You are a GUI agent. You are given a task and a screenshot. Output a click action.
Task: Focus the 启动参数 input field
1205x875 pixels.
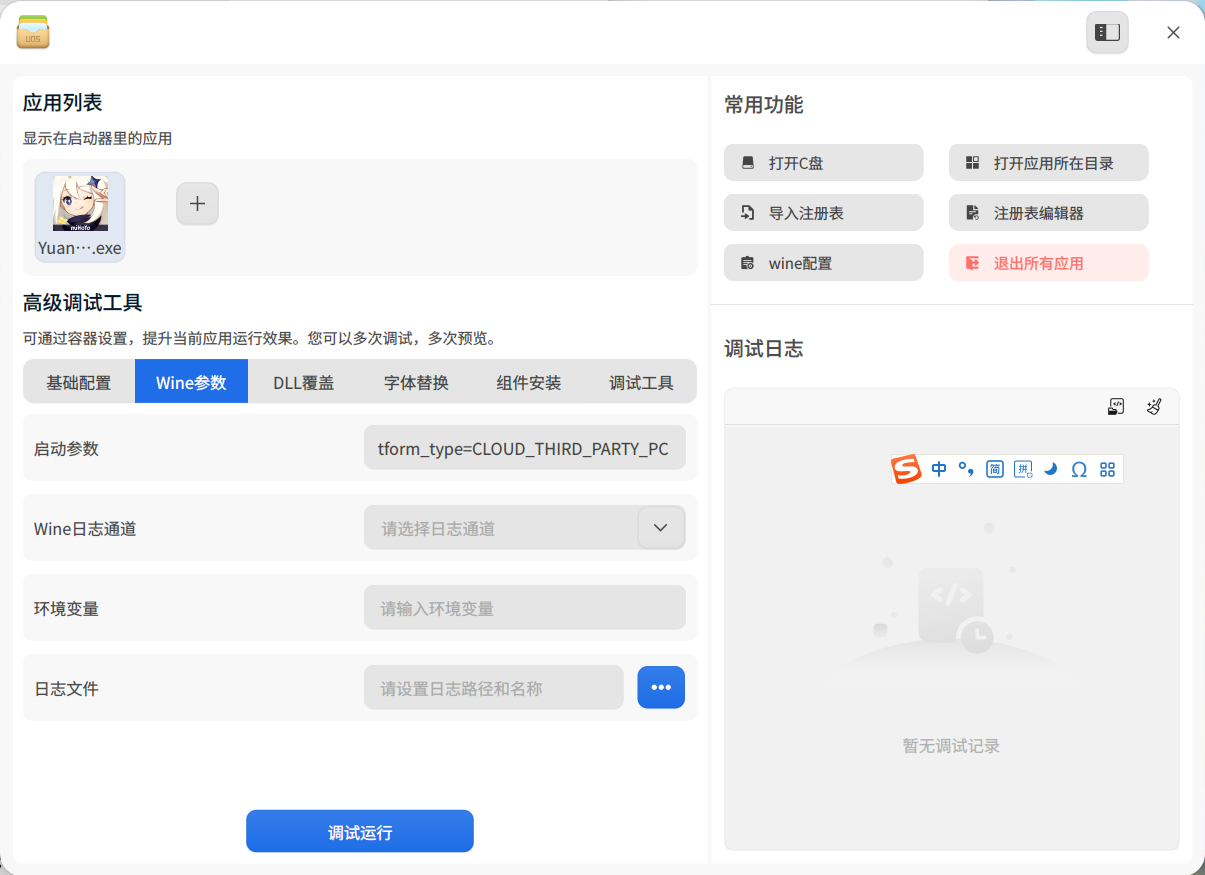(525, 448)
